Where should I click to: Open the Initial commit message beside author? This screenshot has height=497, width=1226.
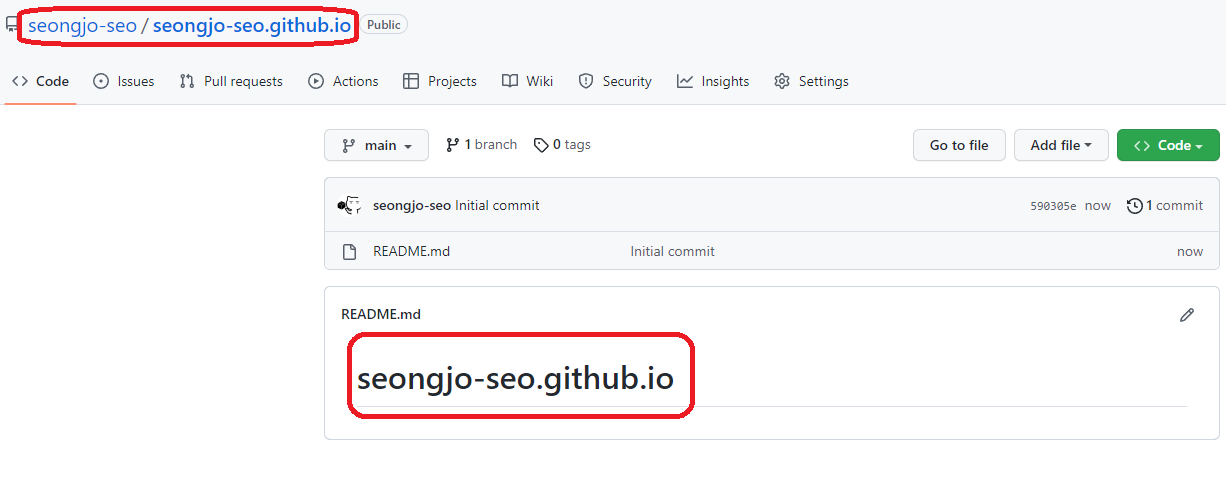[497, 205]
